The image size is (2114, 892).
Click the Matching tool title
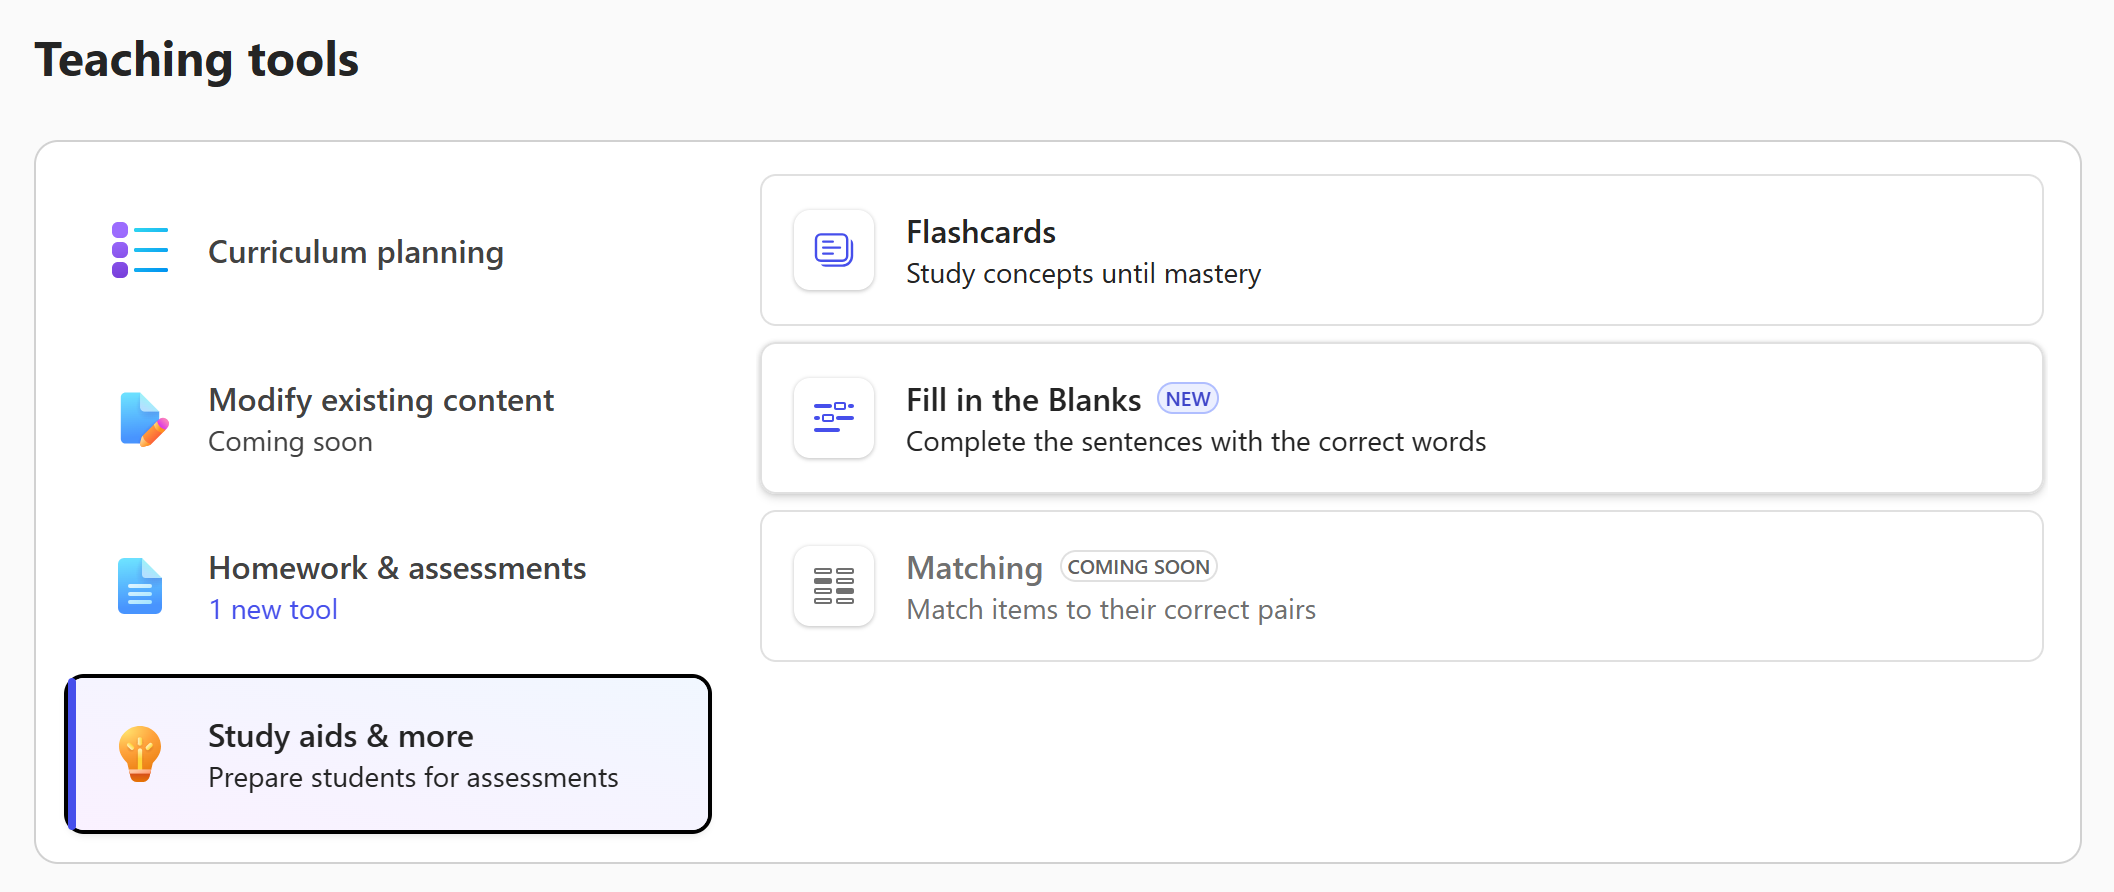(x=974, y=568)
